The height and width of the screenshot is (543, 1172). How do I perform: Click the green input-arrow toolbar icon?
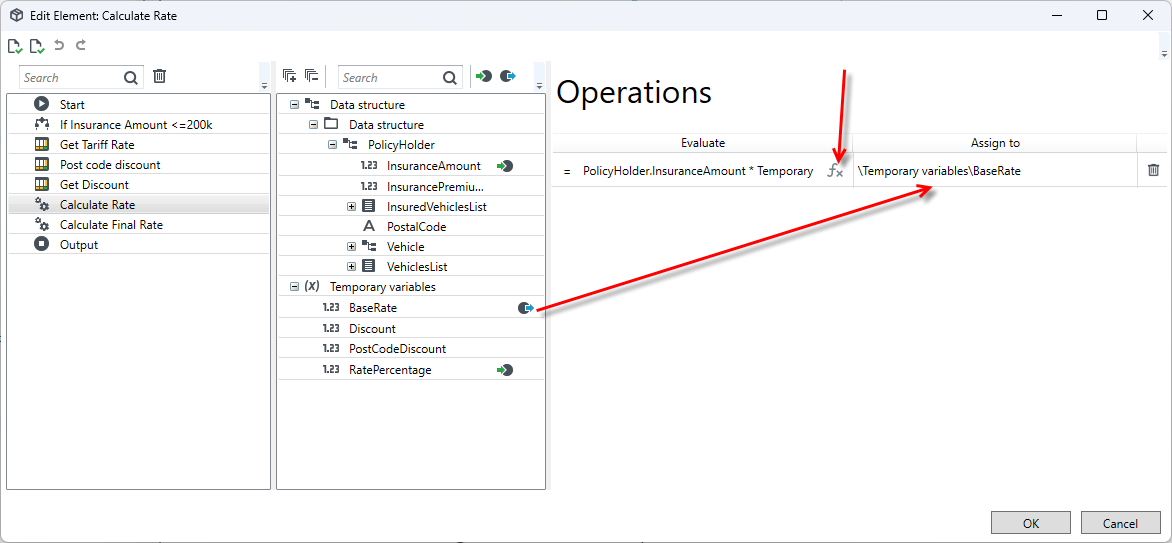[x=484, y=76]
